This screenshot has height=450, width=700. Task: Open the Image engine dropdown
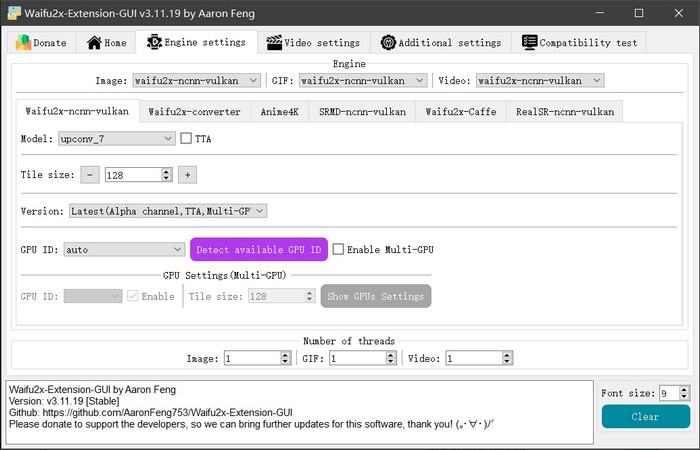tap(196, 80)
